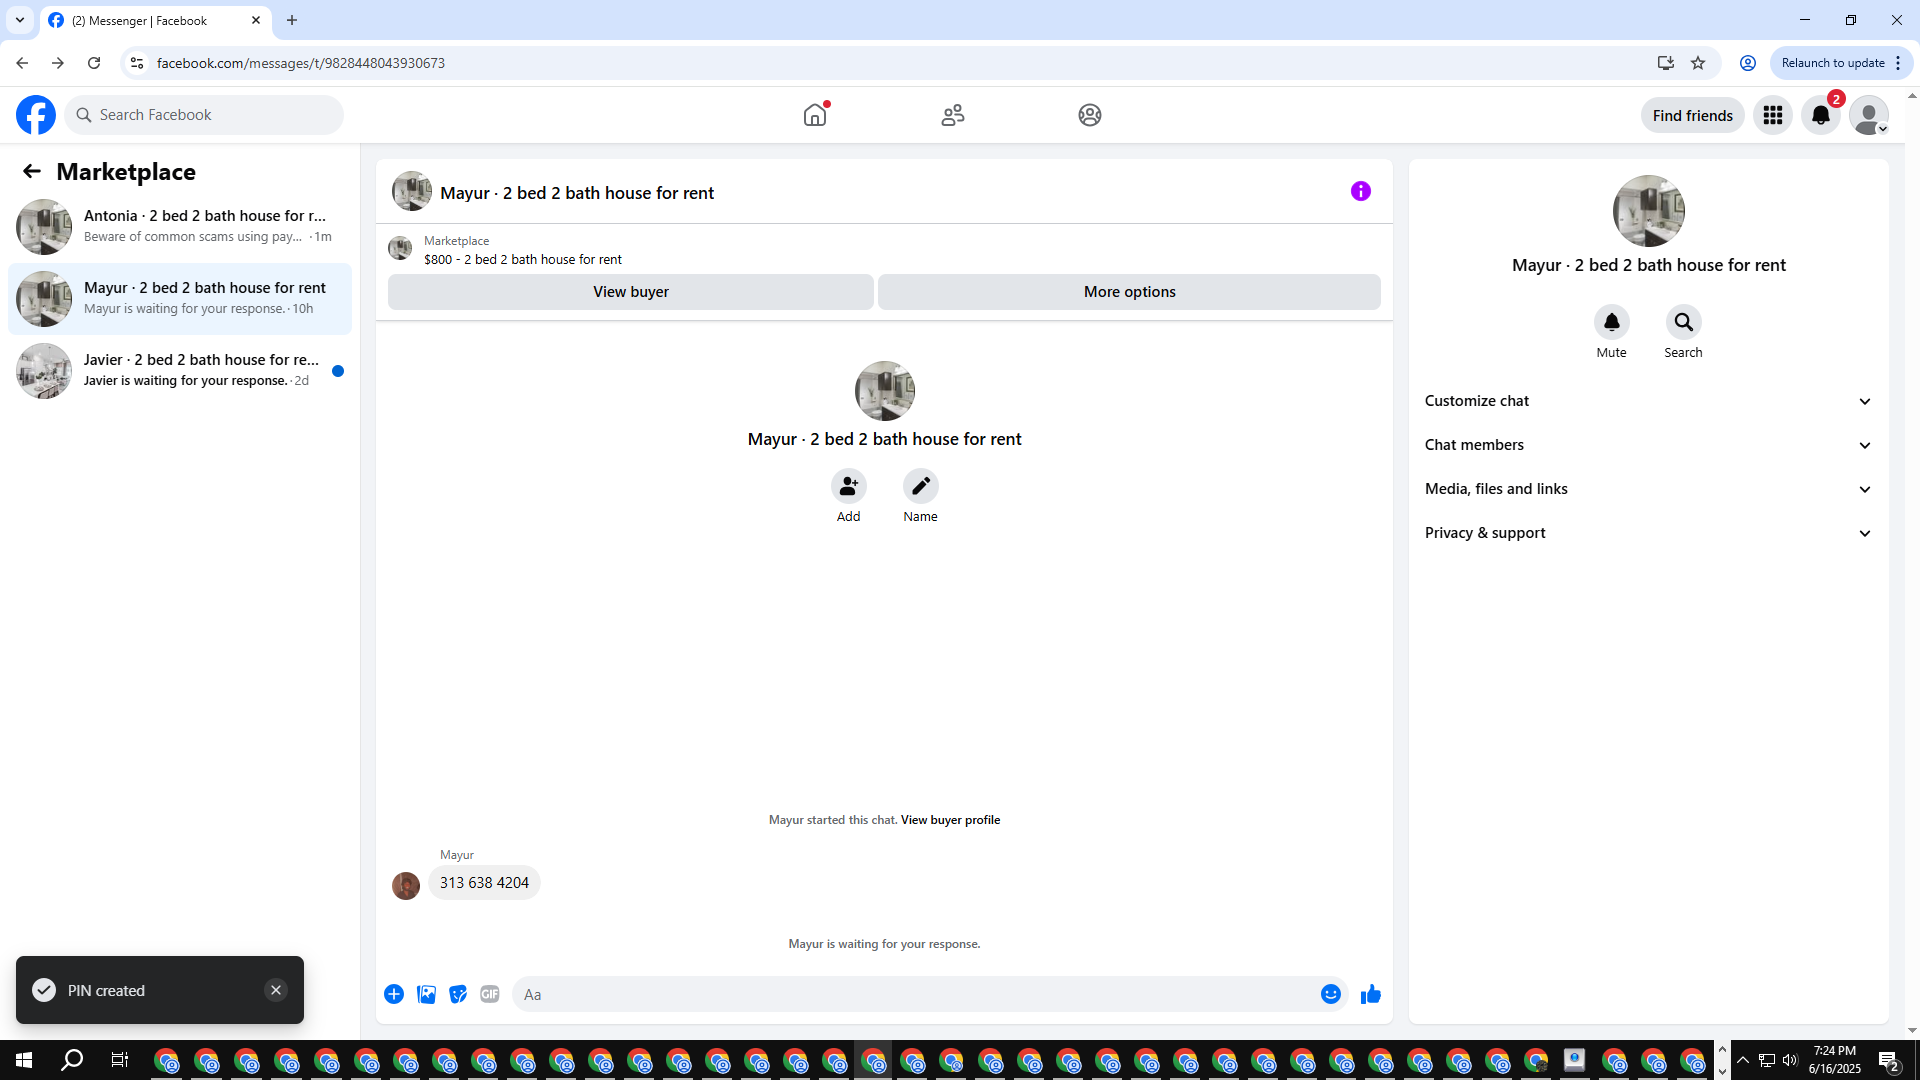Click the purple conversation info icon
This screenshot has width=1920, height=1080.
[1360, 191]
